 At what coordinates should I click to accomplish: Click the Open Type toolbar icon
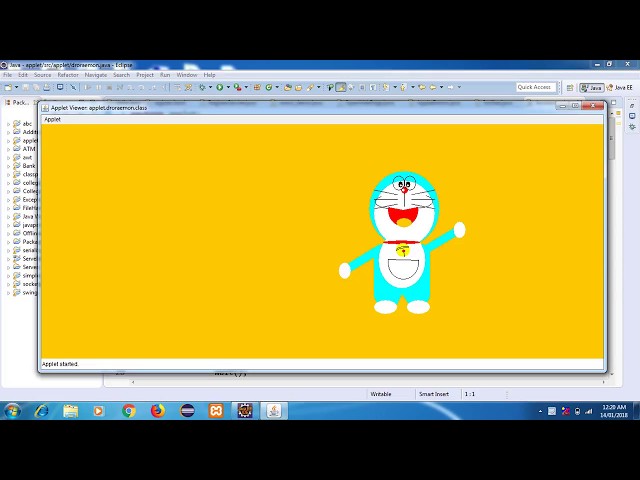[x=288, y=87]
